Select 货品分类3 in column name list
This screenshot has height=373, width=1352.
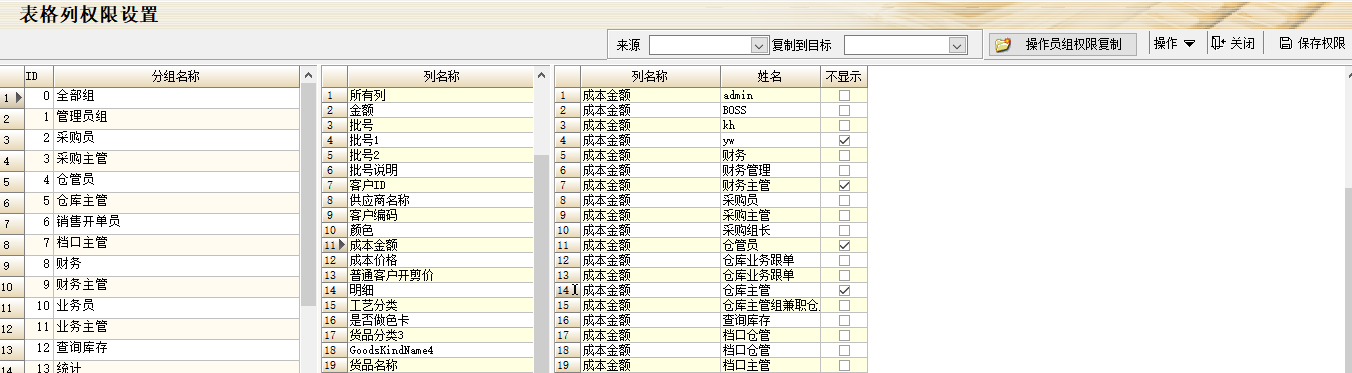(x=441, y=335)
